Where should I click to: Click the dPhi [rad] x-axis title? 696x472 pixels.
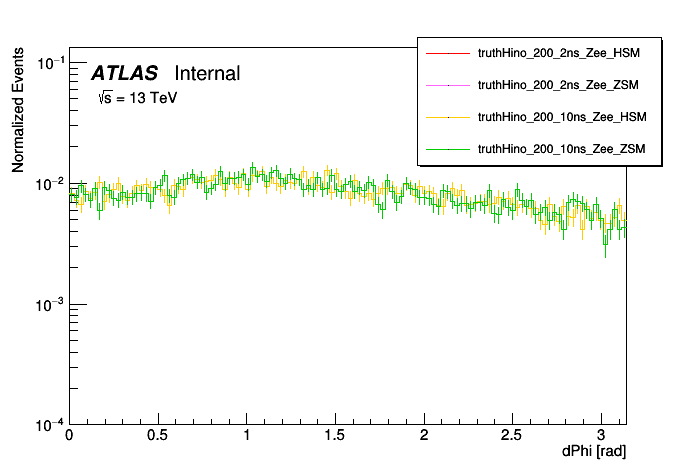(x=594, y=452)
